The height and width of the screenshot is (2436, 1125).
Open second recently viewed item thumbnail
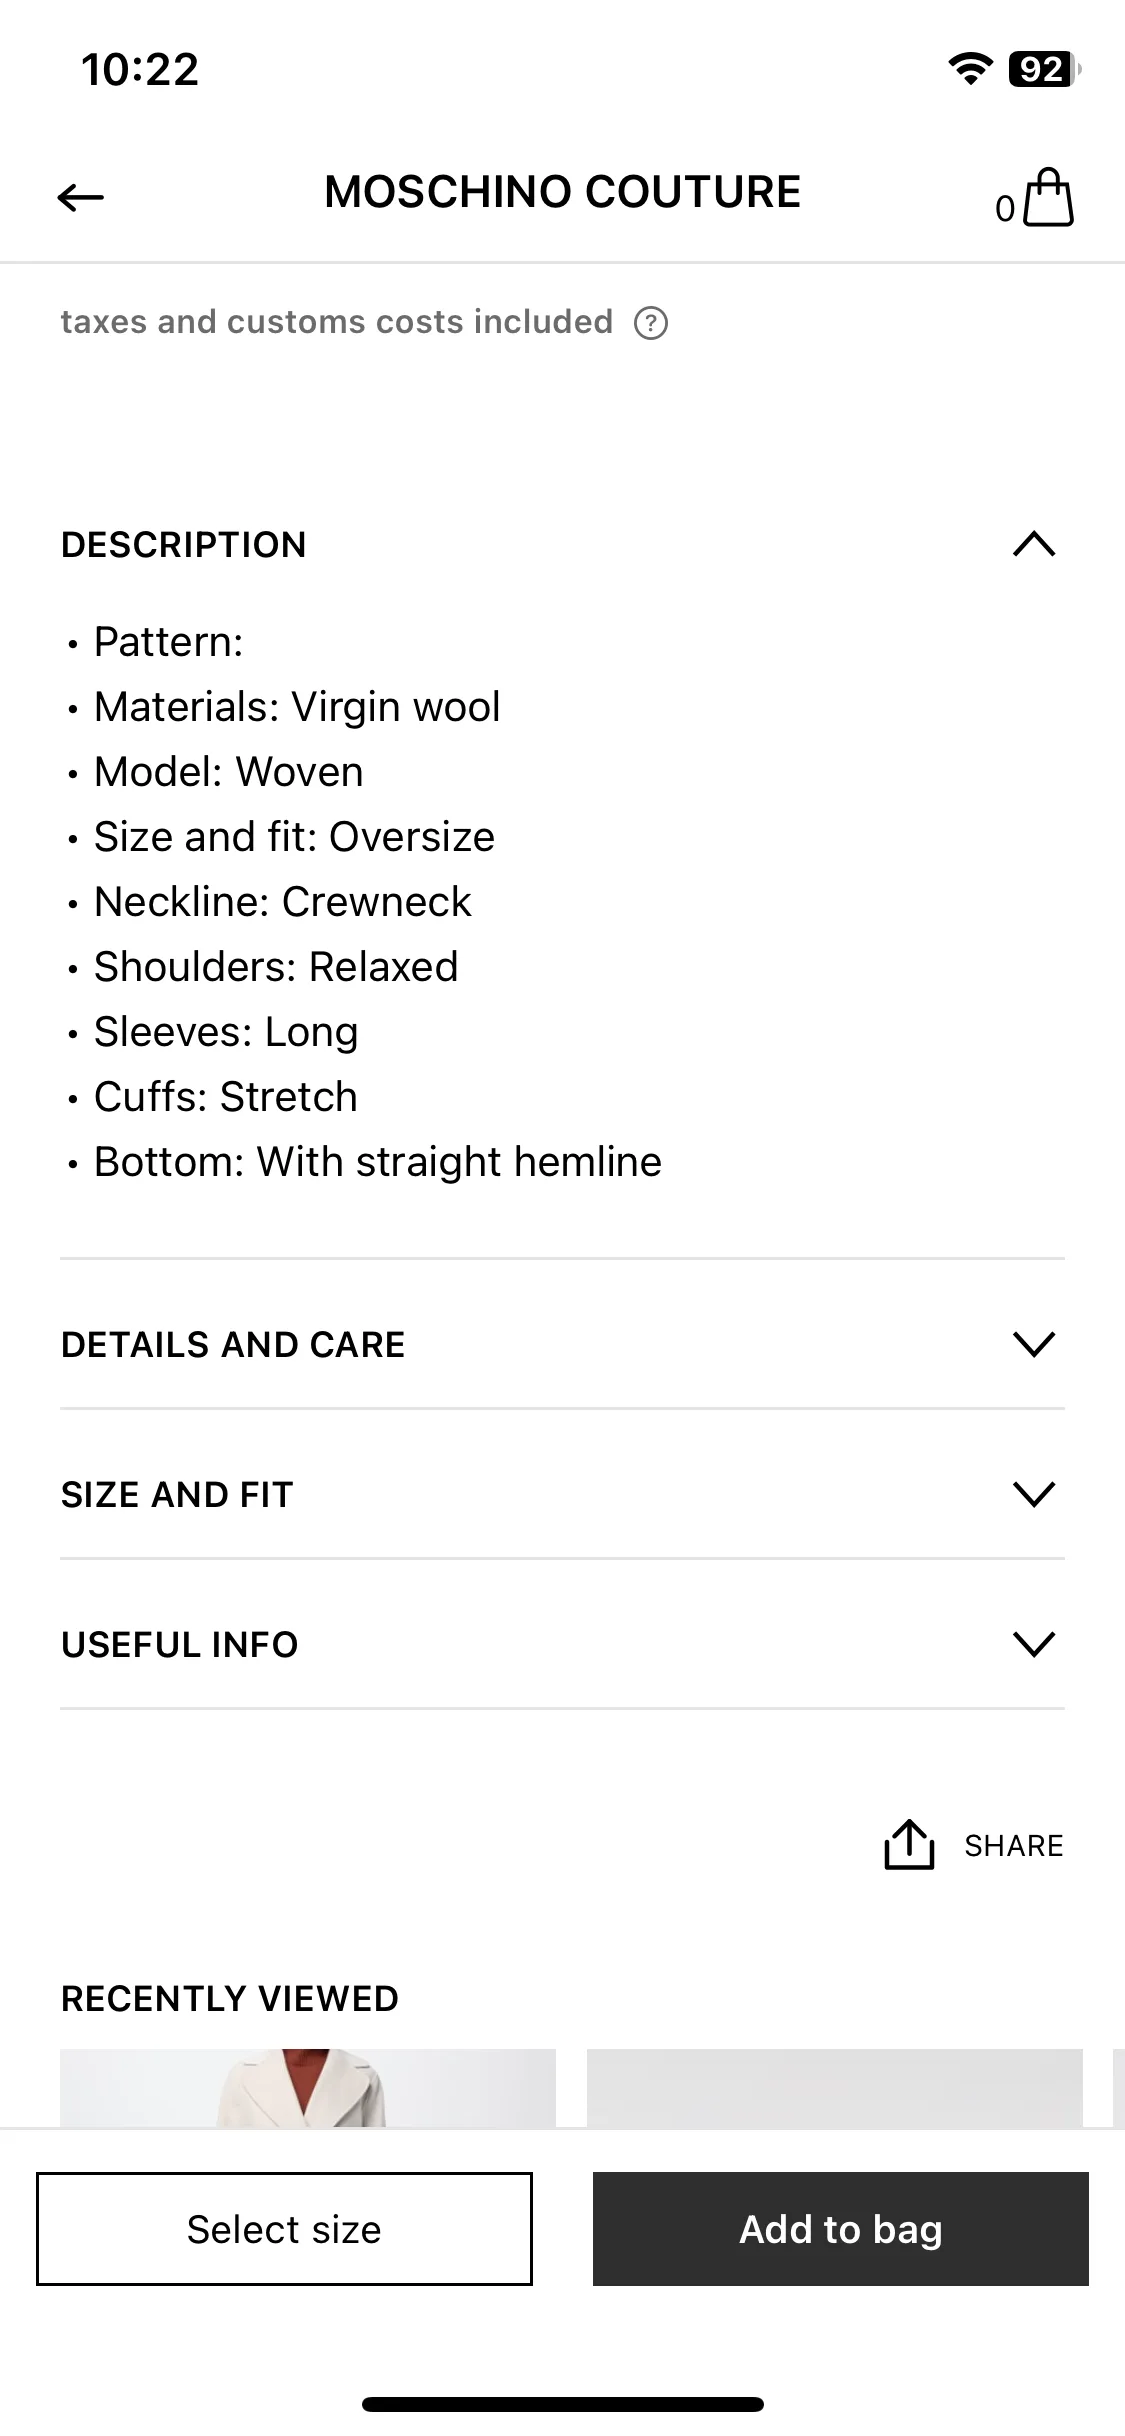[x=835, y=2088]
